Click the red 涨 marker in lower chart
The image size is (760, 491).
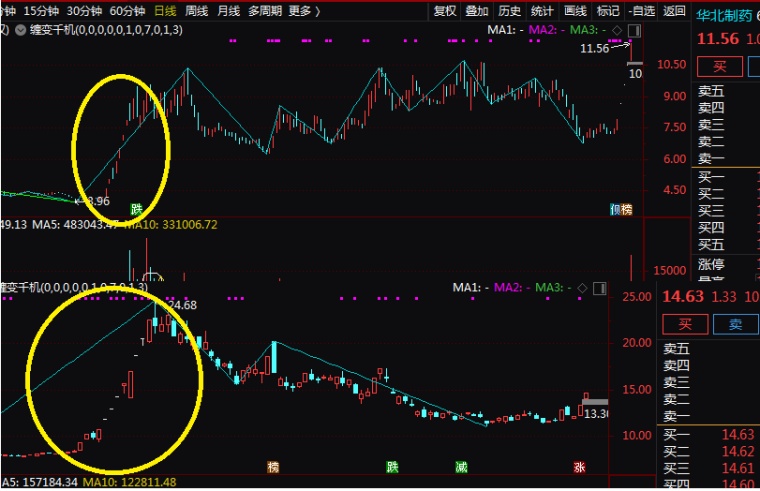tap(579, 467)
